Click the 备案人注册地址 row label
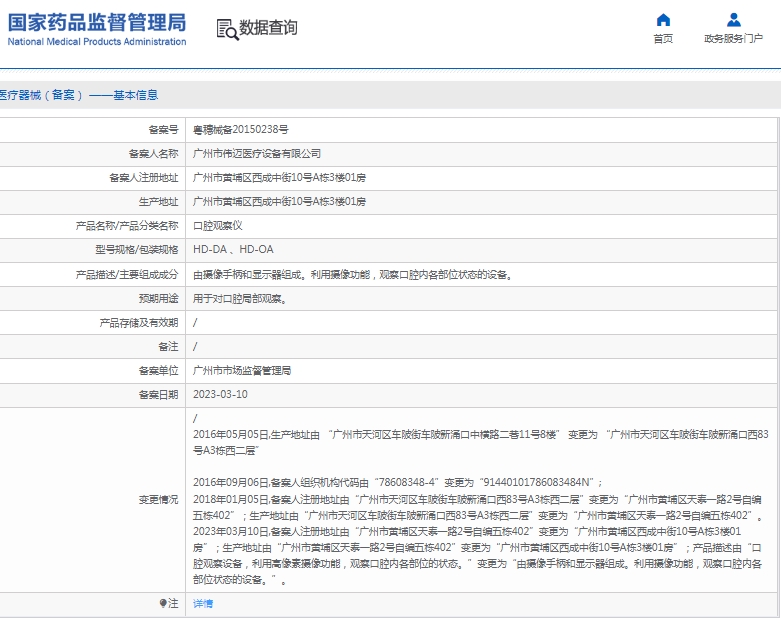781x623 pixels. 143,178
